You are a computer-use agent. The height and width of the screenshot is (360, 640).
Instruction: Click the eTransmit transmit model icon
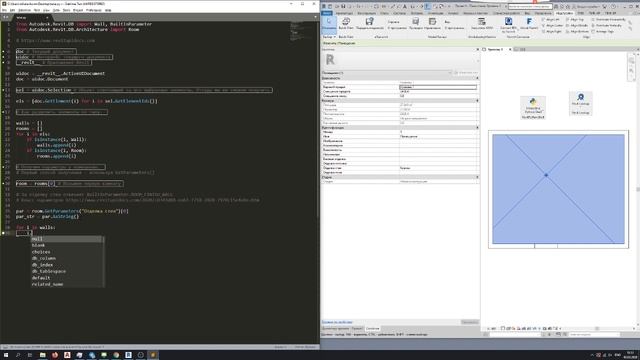point(370,23)
